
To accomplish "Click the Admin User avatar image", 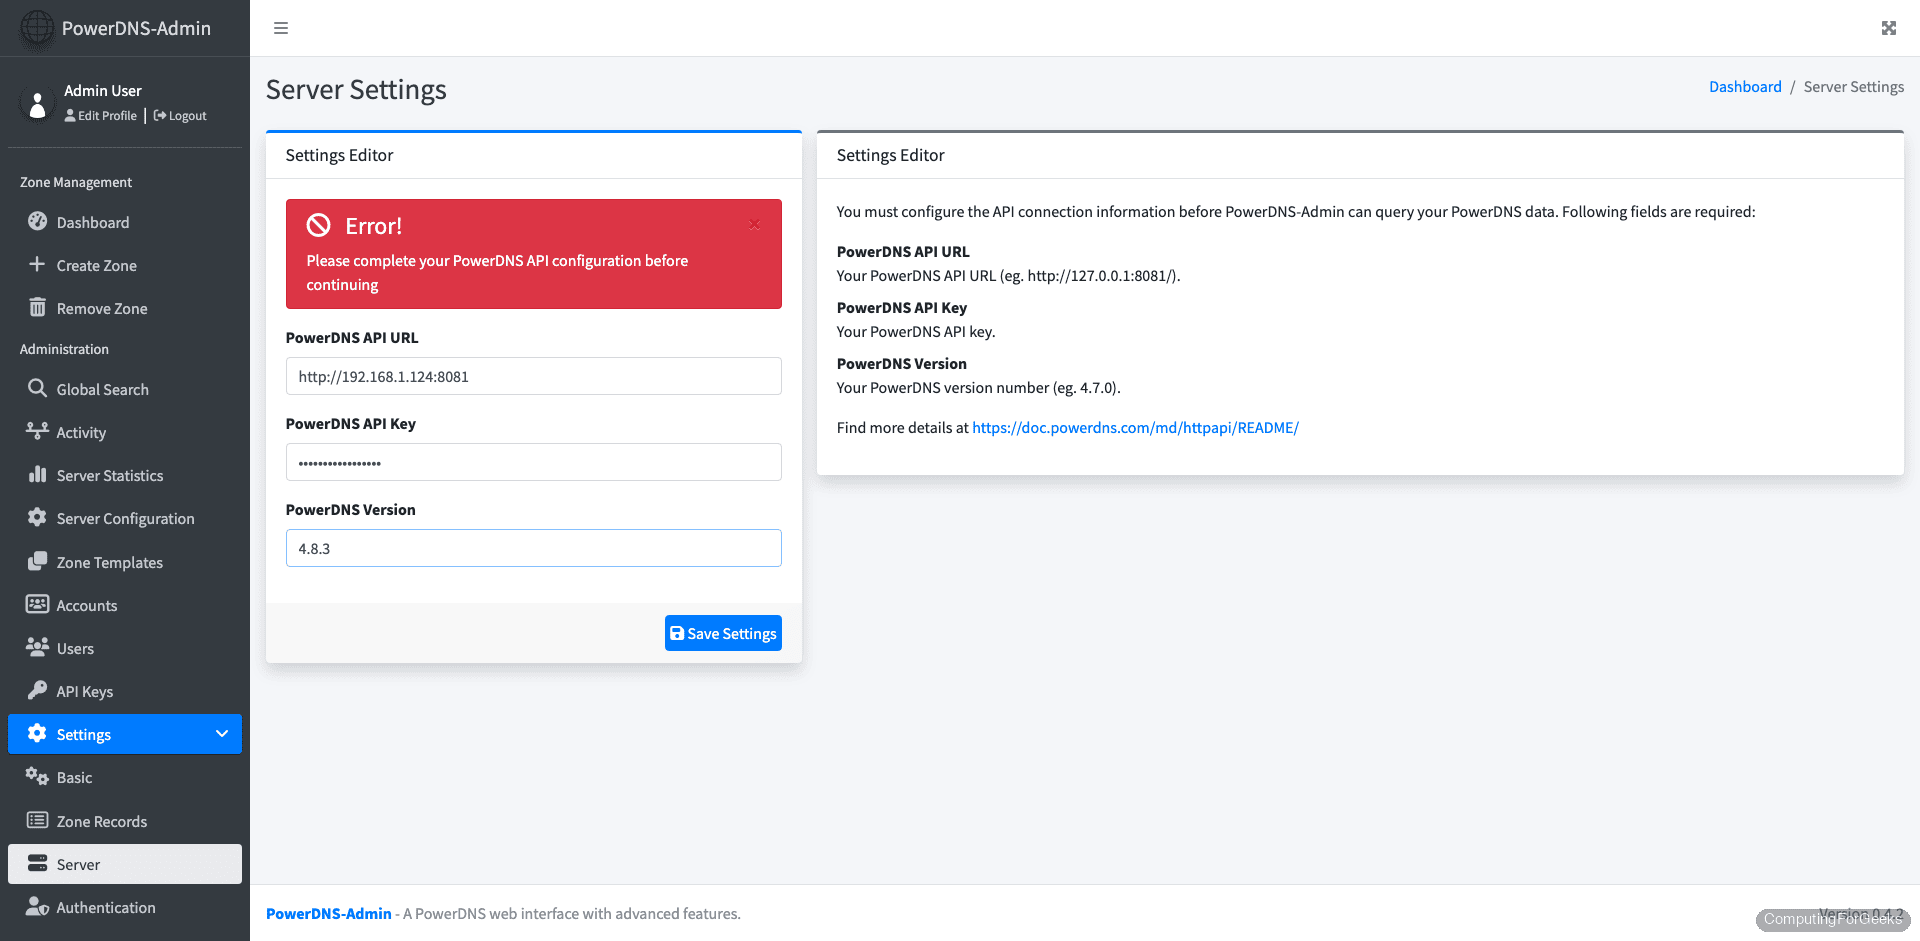I will tap(37, 102).
